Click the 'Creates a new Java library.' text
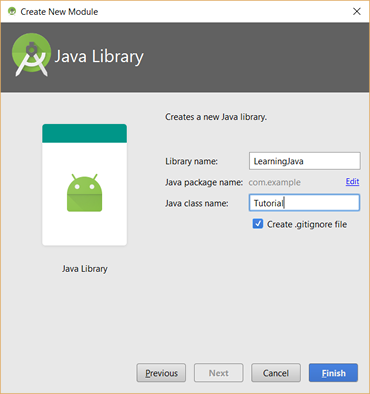This screenshot has width=370, height=394. tap(216, 117)
